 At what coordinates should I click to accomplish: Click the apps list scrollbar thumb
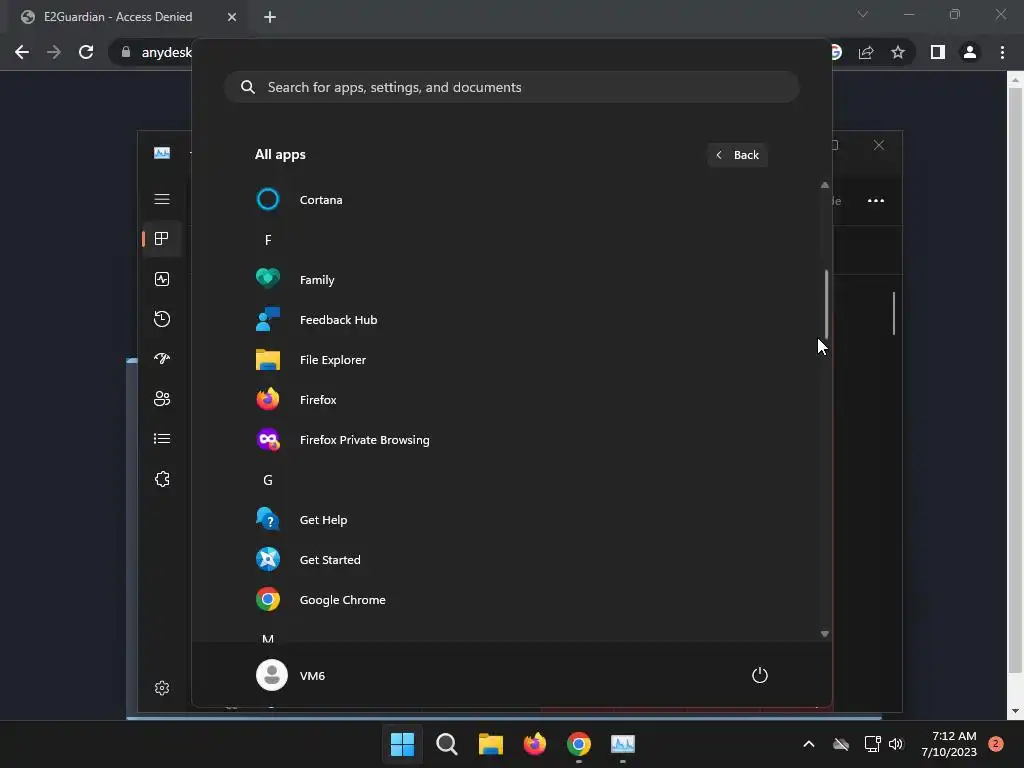pos(825,304)
